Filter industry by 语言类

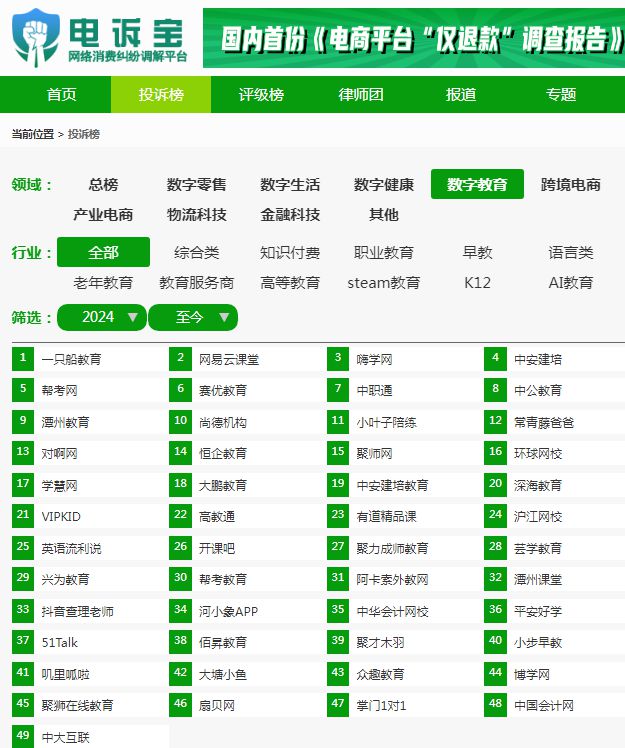[x=571, y=252]
